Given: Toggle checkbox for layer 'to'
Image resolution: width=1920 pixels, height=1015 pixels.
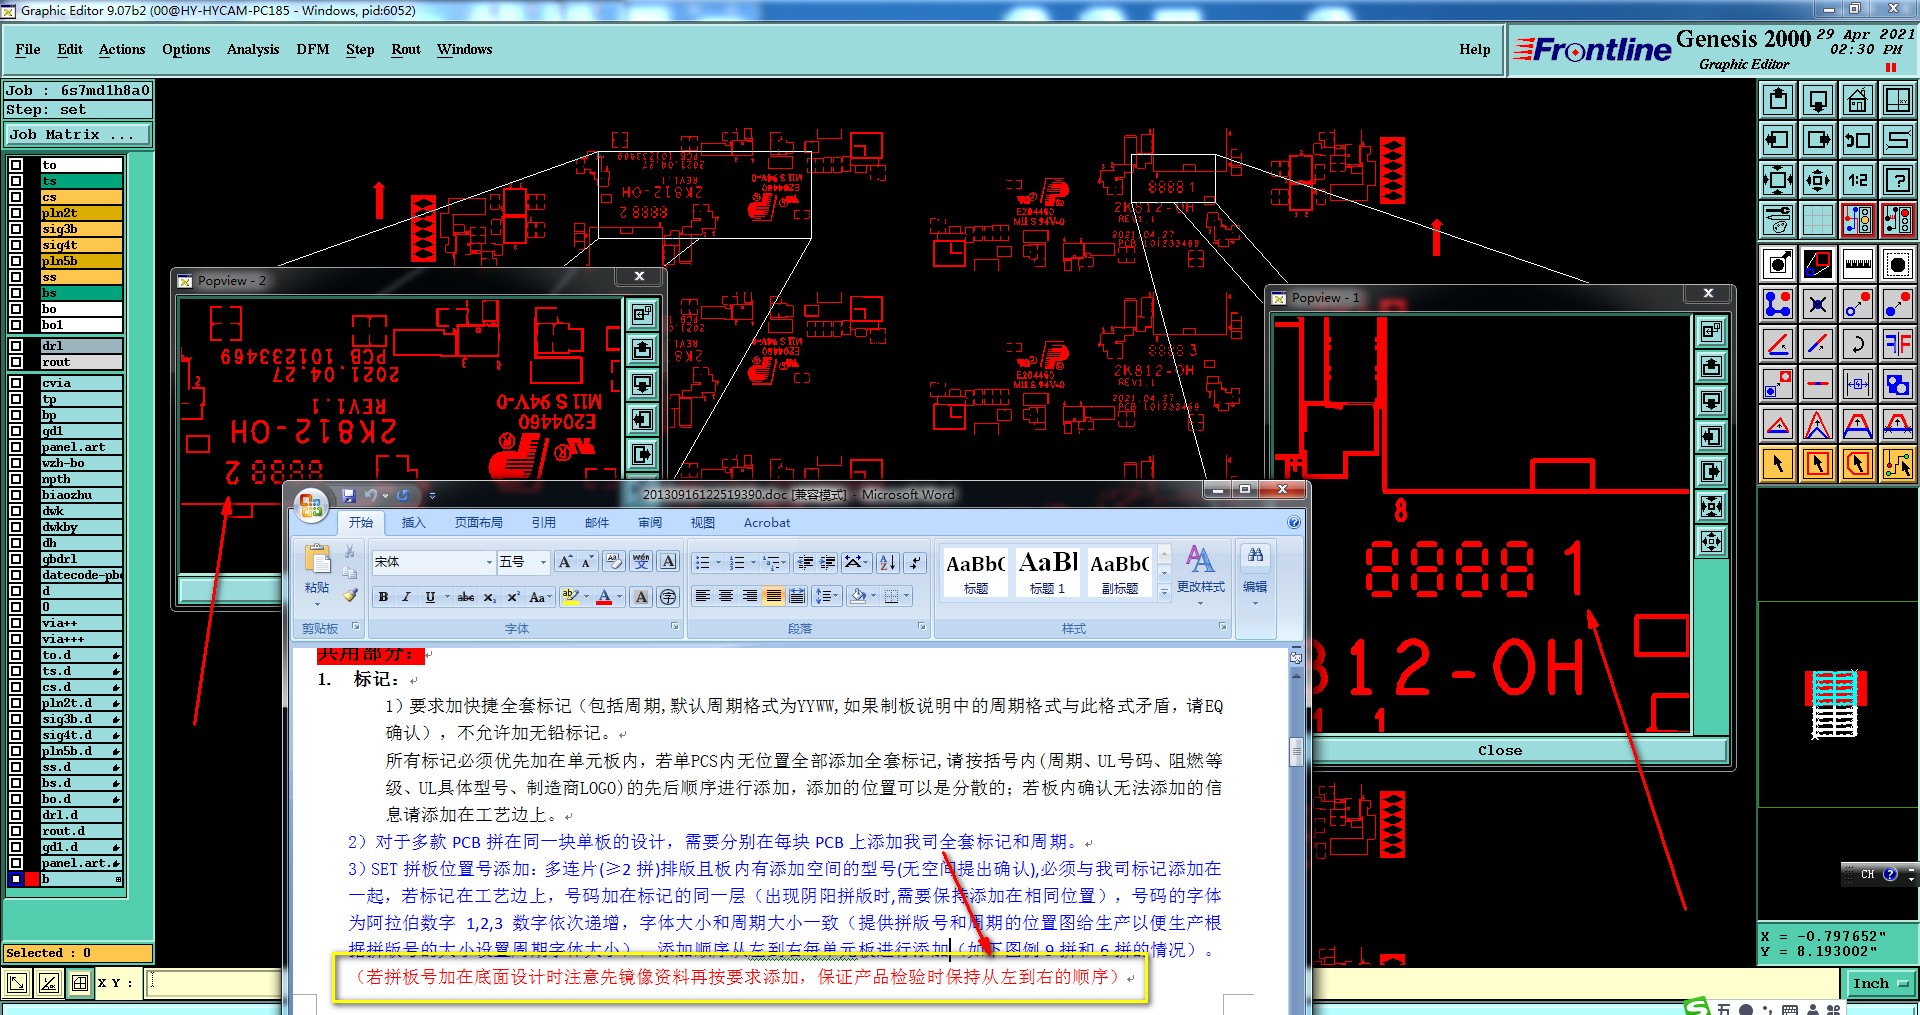Looking at the screenshot, I should click(x=16, y=165).
